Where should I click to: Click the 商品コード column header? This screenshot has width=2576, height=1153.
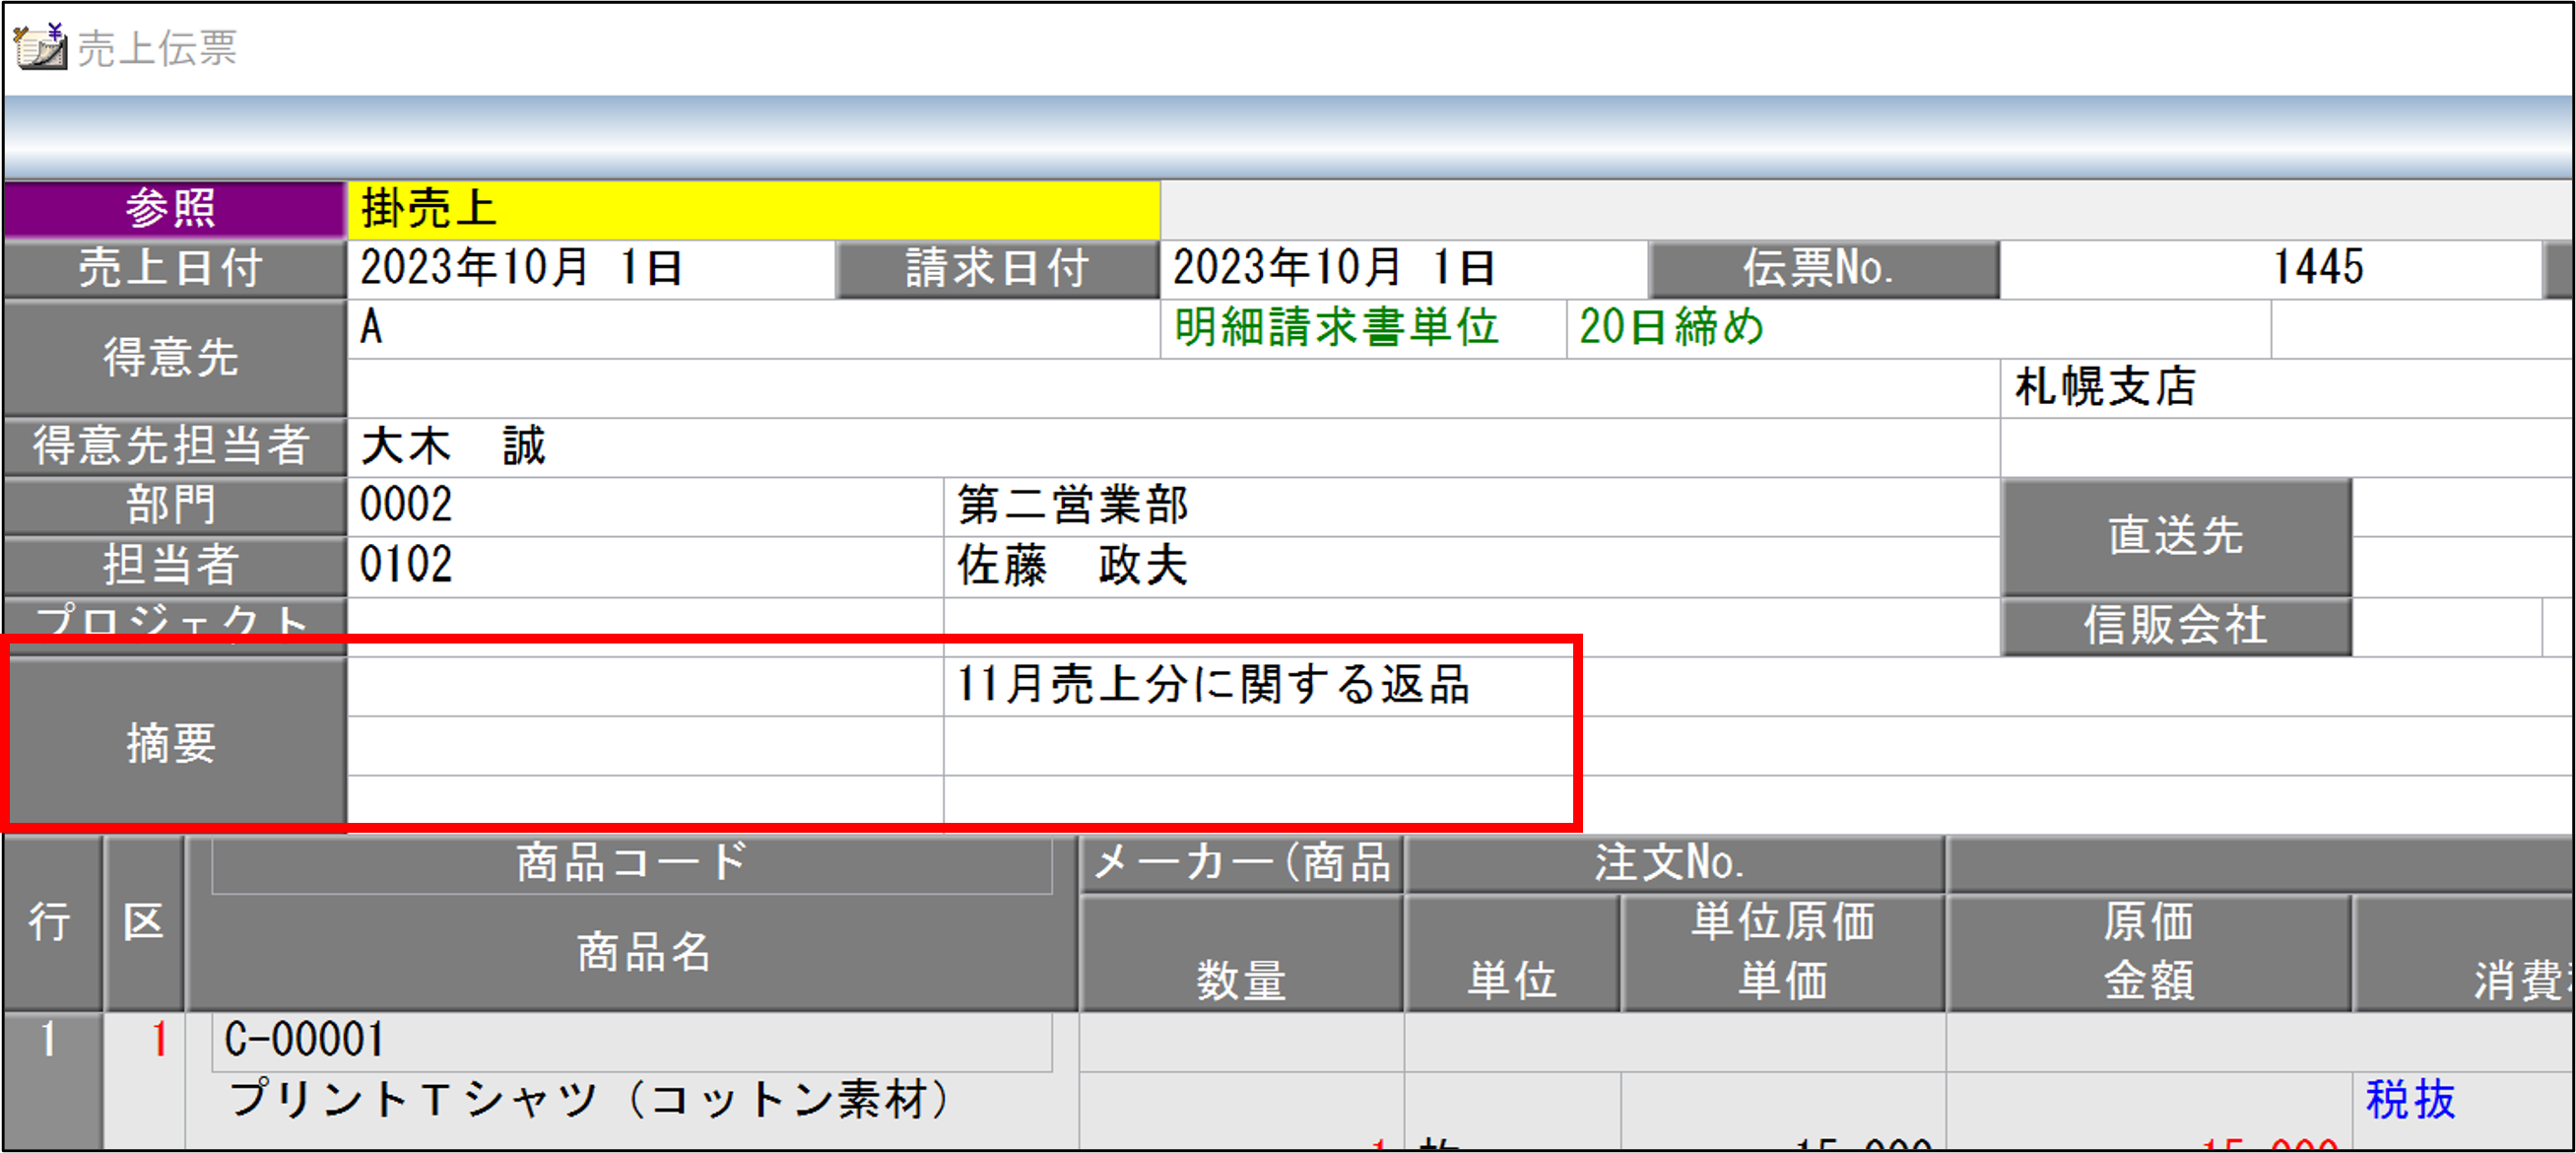click(632, 863)
